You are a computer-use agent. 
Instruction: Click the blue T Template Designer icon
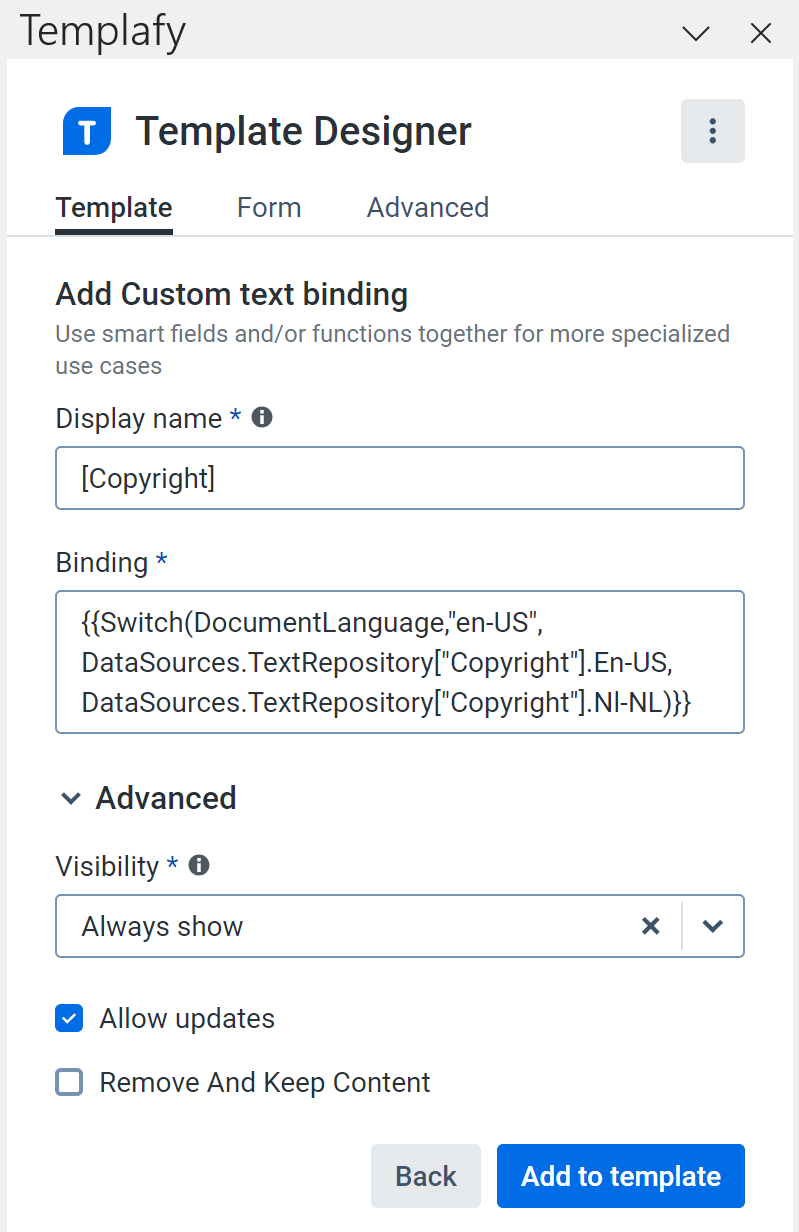click(x=86, y=130)
